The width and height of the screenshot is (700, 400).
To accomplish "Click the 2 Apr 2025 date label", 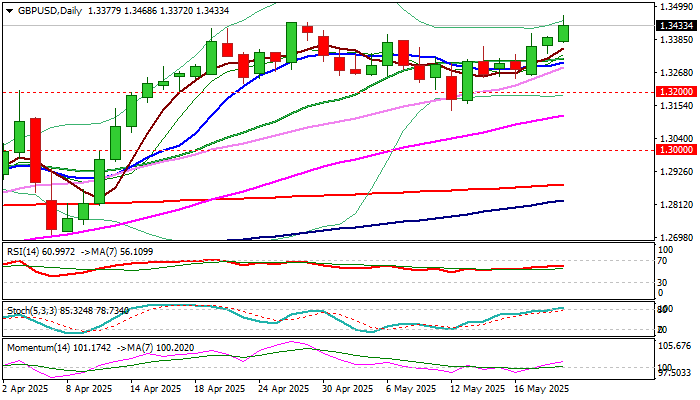I will click(25, 389).
